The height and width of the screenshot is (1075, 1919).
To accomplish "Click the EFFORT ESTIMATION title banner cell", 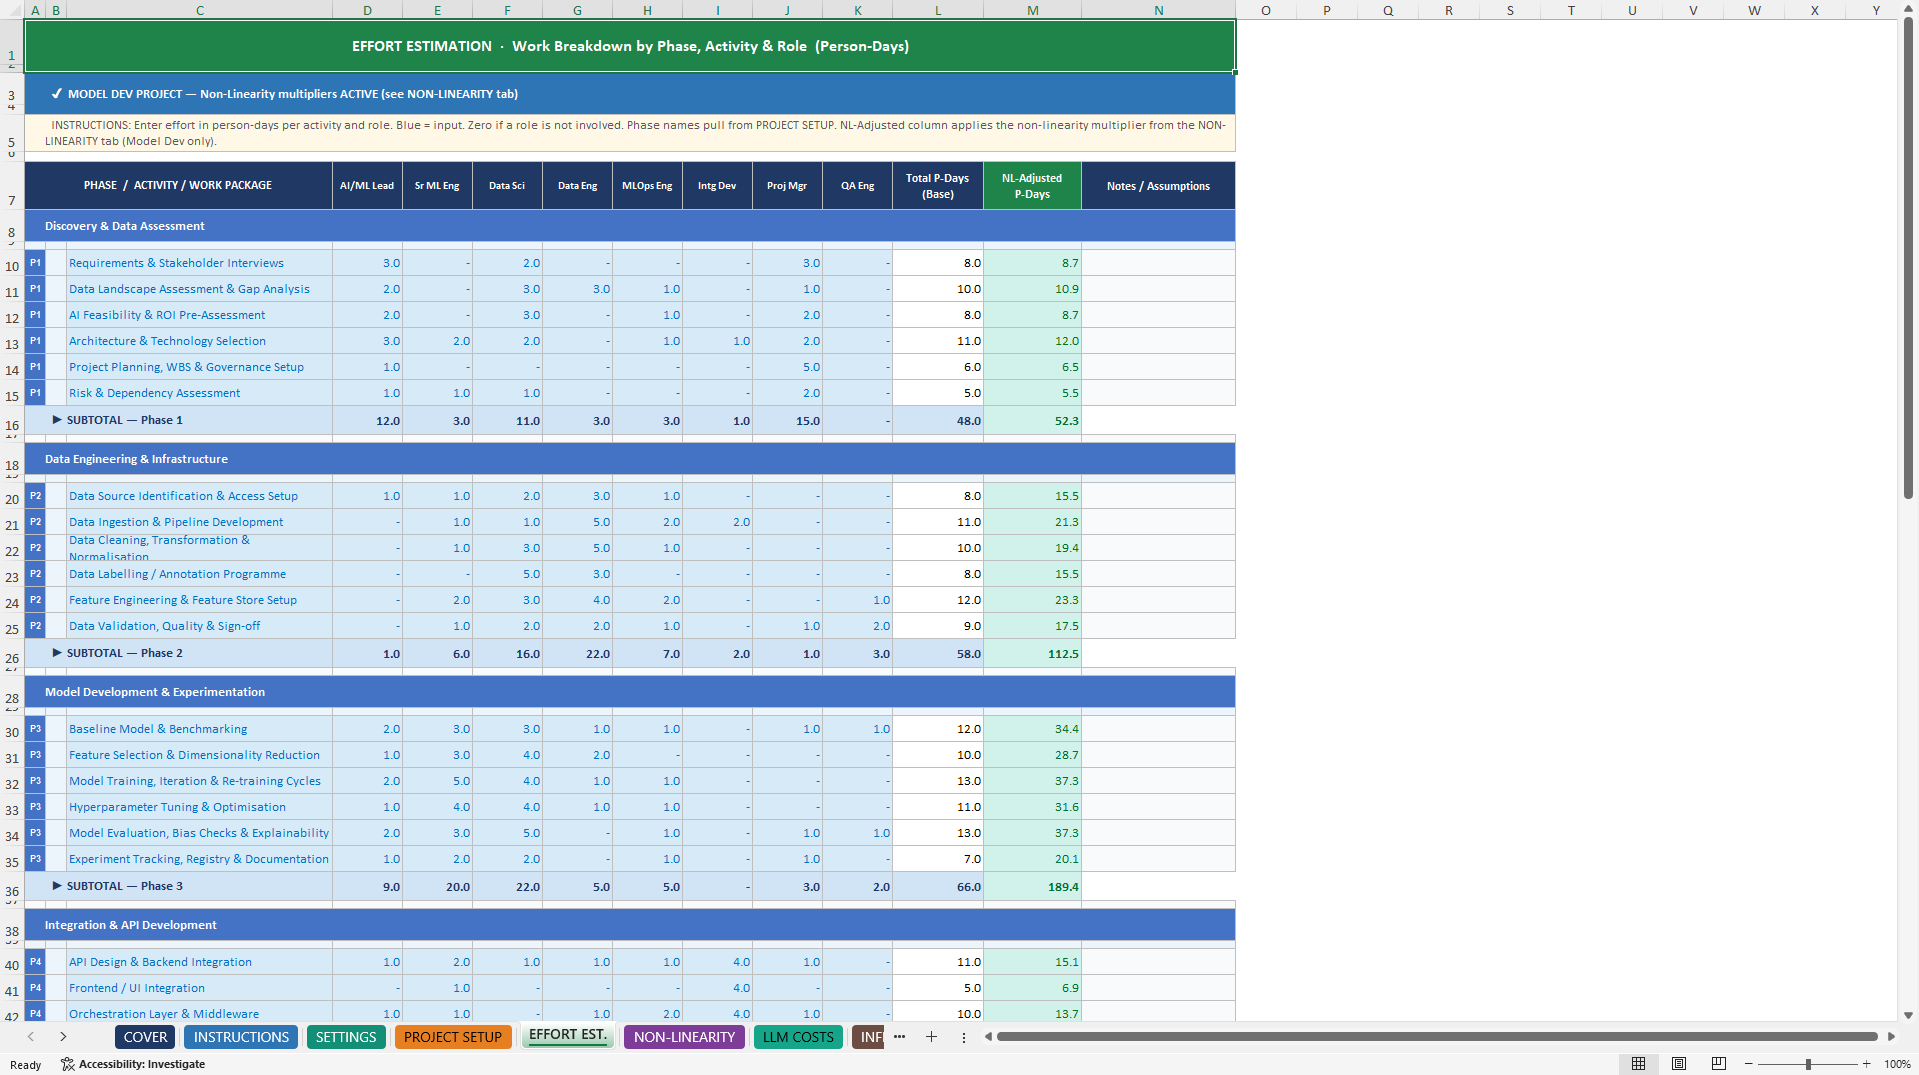I will tap(630, 46).
